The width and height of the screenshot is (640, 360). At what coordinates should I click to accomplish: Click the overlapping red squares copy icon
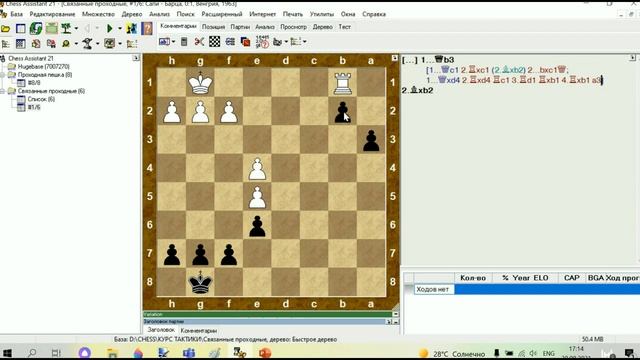coord(245,42)
